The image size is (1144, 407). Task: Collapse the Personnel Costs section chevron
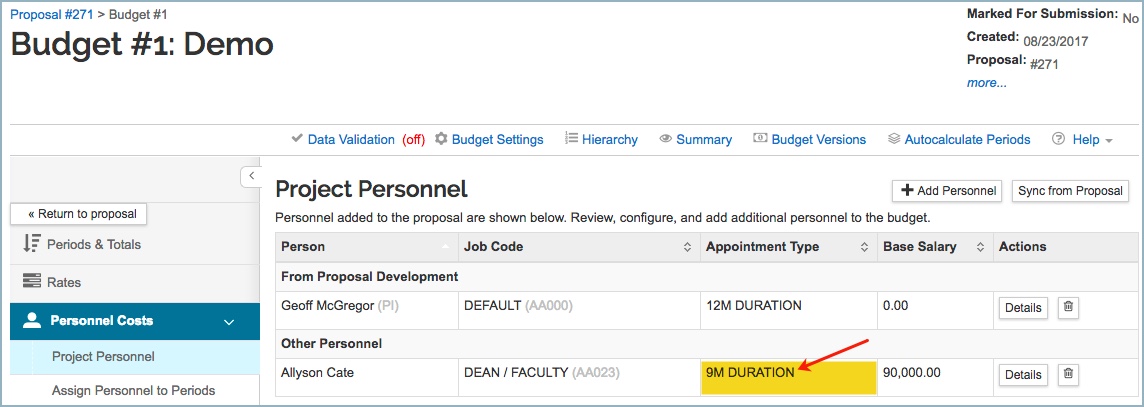(x=228, y=322)
